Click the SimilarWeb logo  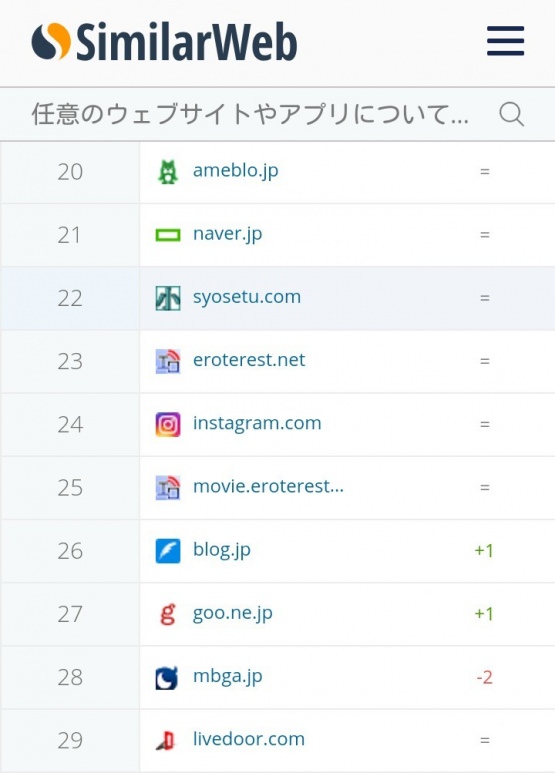tap(164, 42)
